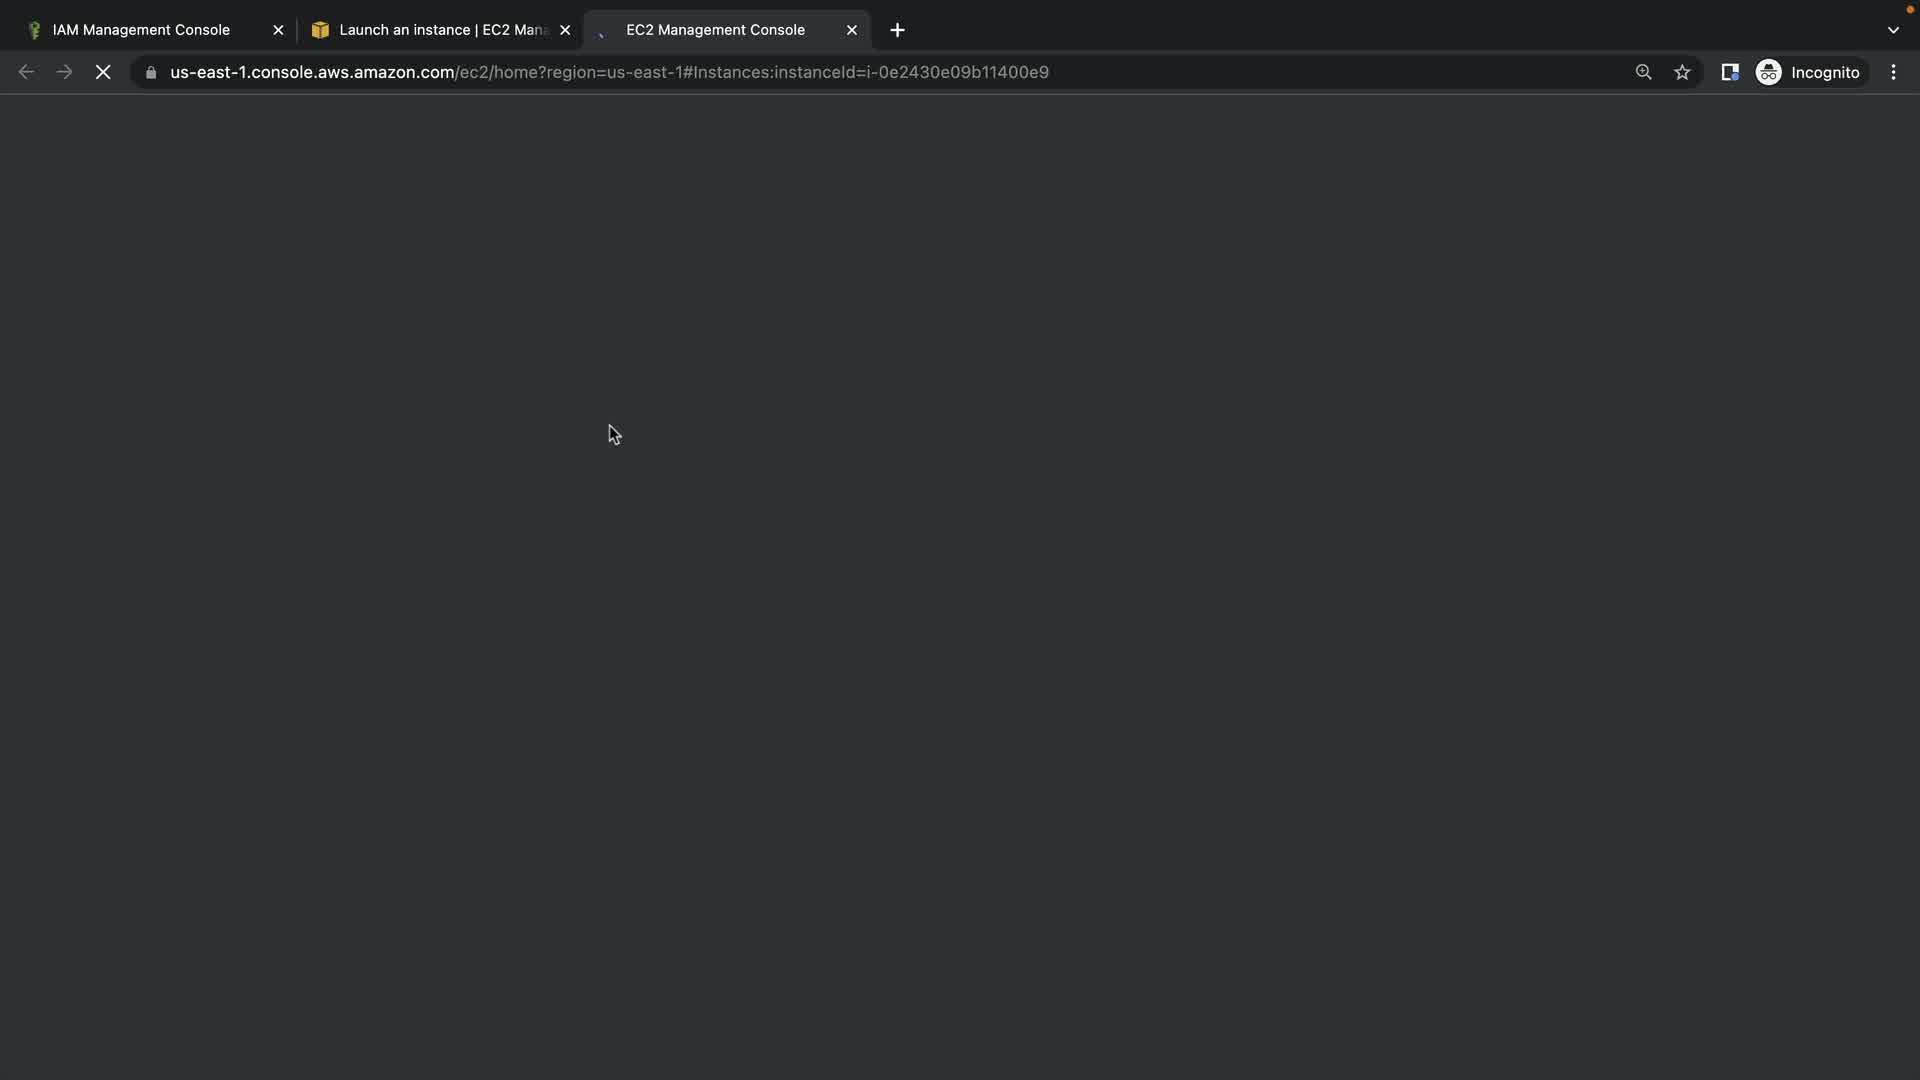Click the browser back arrow
Screen dimensions: 1920x1080
coord(26,72)
